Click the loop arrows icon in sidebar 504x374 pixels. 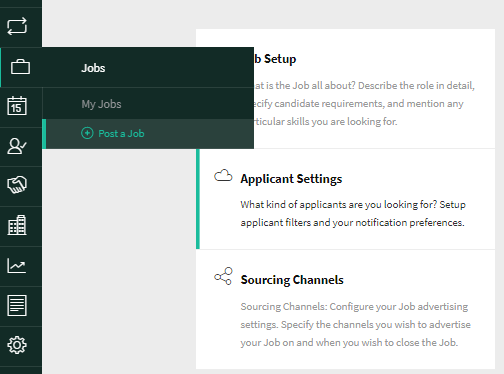[17, 26]
